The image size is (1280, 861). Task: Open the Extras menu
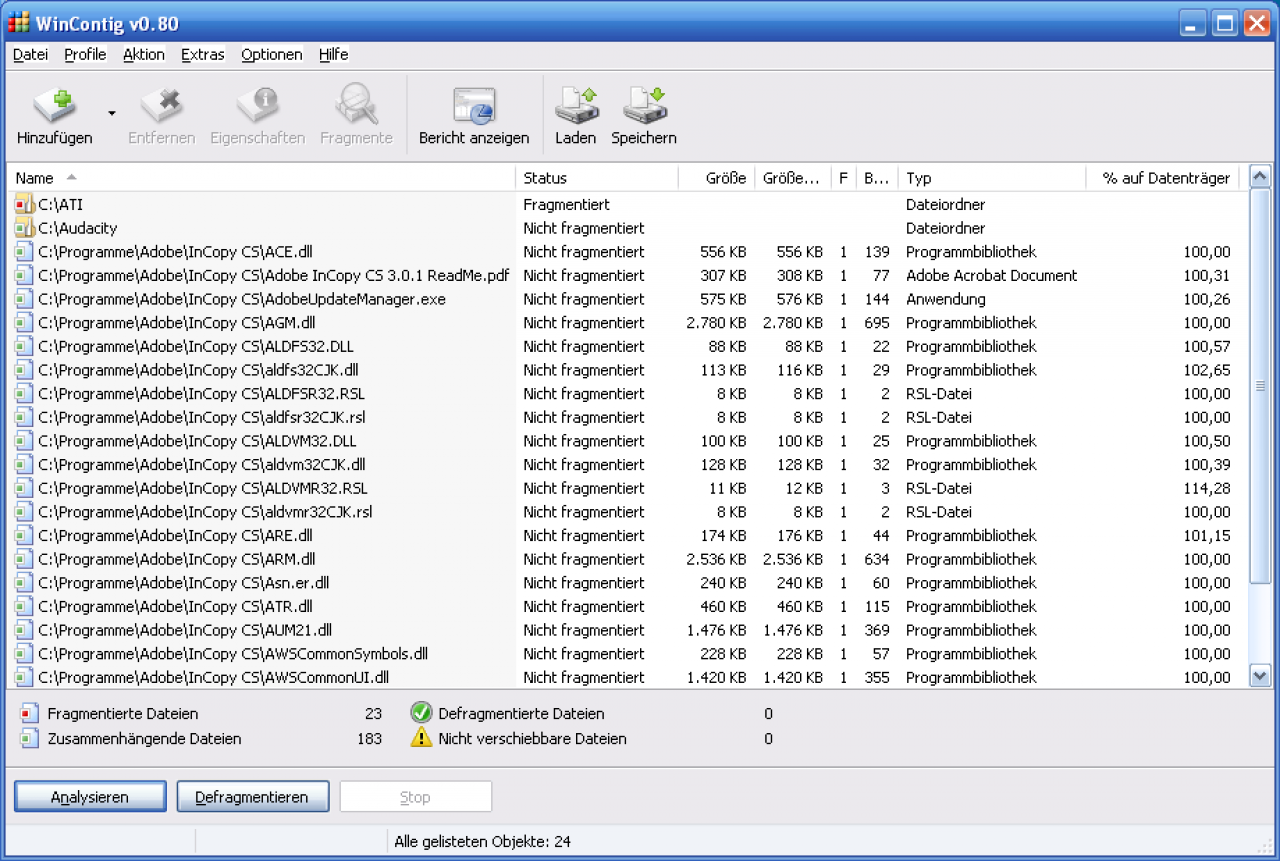(x=203, y=55)
